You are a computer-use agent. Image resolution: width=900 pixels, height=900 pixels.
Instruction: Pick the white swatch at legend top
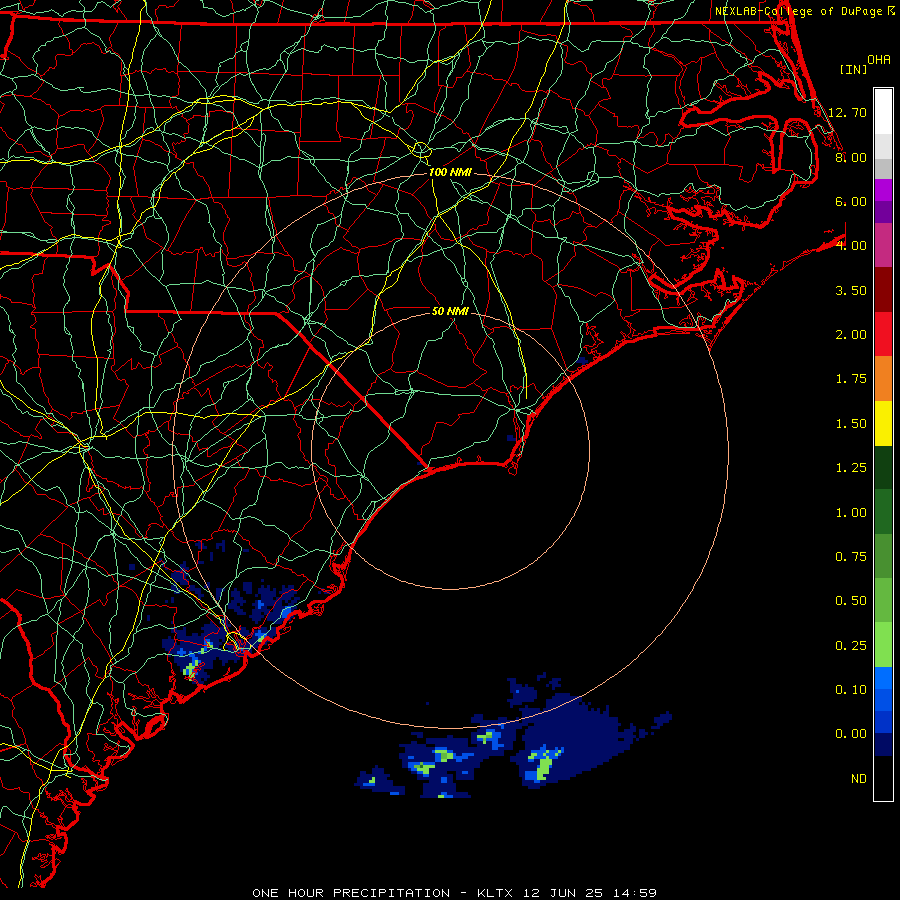[x=883, y=111]
